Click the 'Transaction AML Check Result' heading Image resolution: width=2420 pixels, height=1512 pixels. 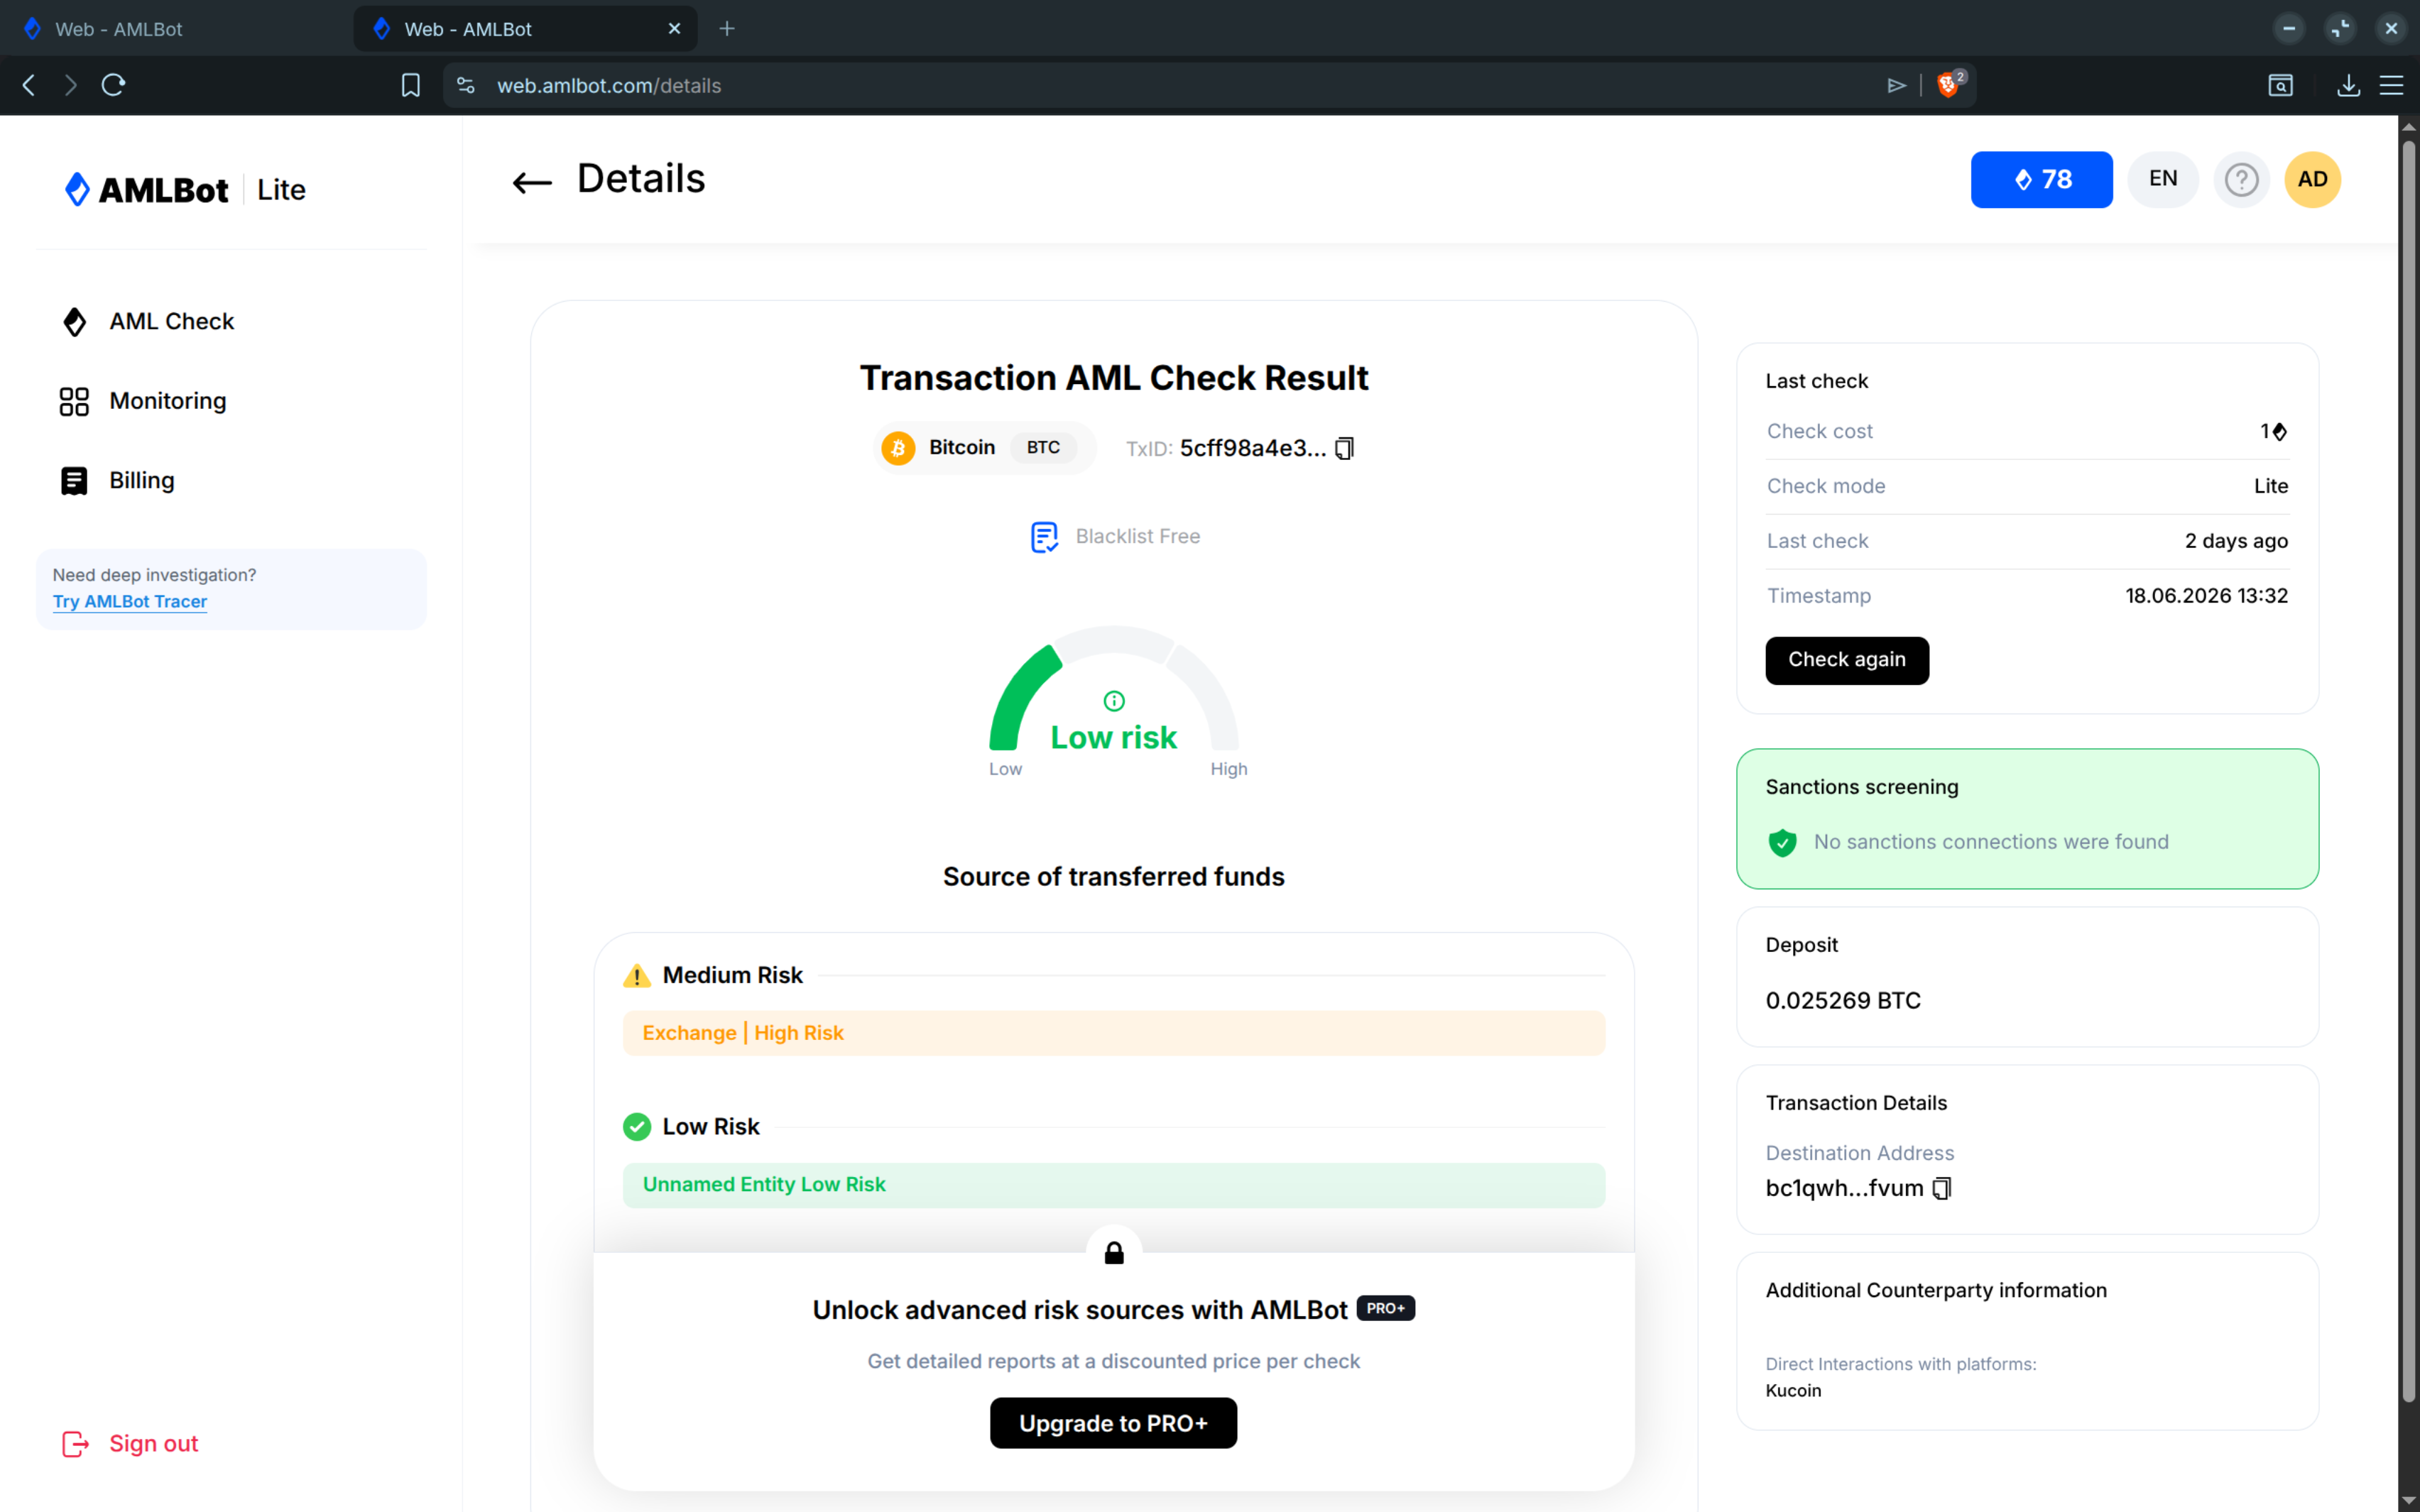pos(1114,378)
